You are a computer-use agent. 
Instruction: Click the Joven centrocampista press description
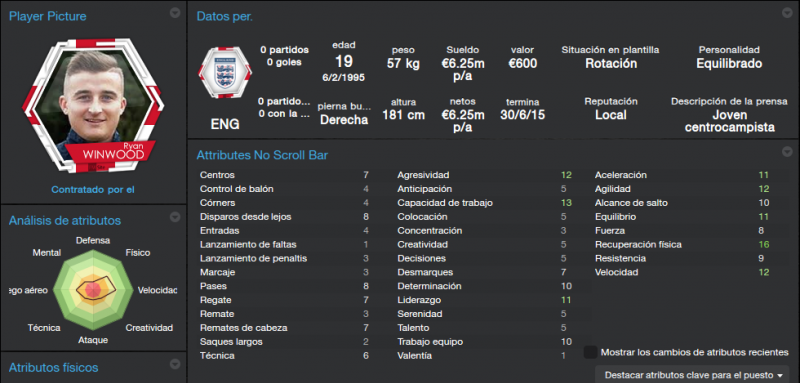click(729, 121)
